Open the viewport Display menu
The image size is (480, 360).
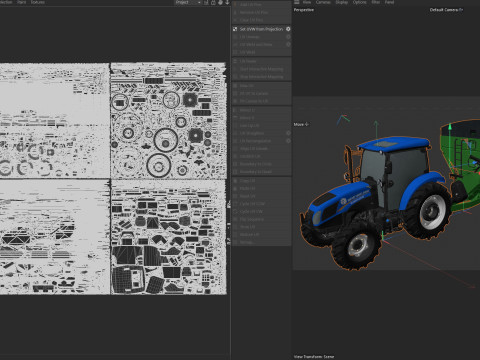[x=341, y=2]
